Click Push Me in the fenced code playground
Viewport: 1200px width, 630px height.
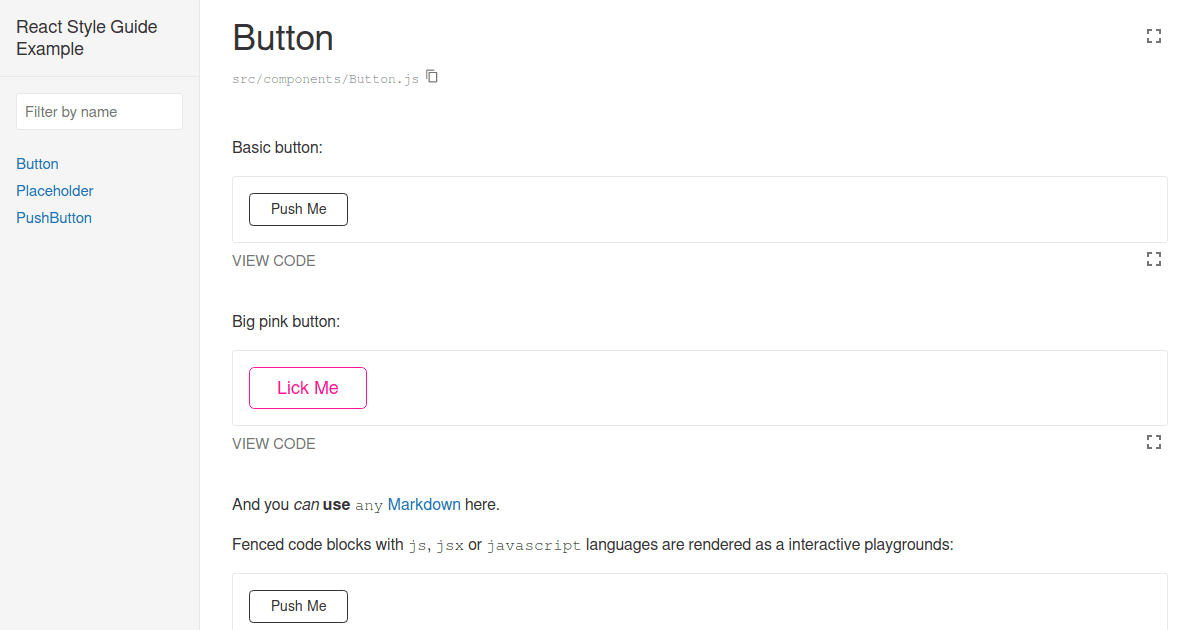pos(298,606)
